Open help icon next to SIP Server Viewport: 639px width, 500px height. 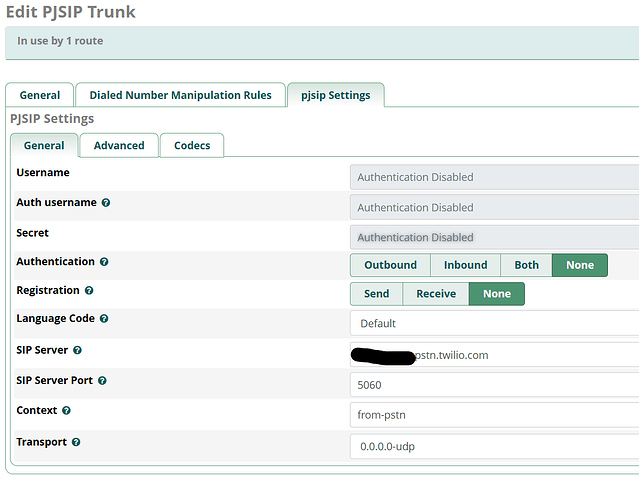77,350
